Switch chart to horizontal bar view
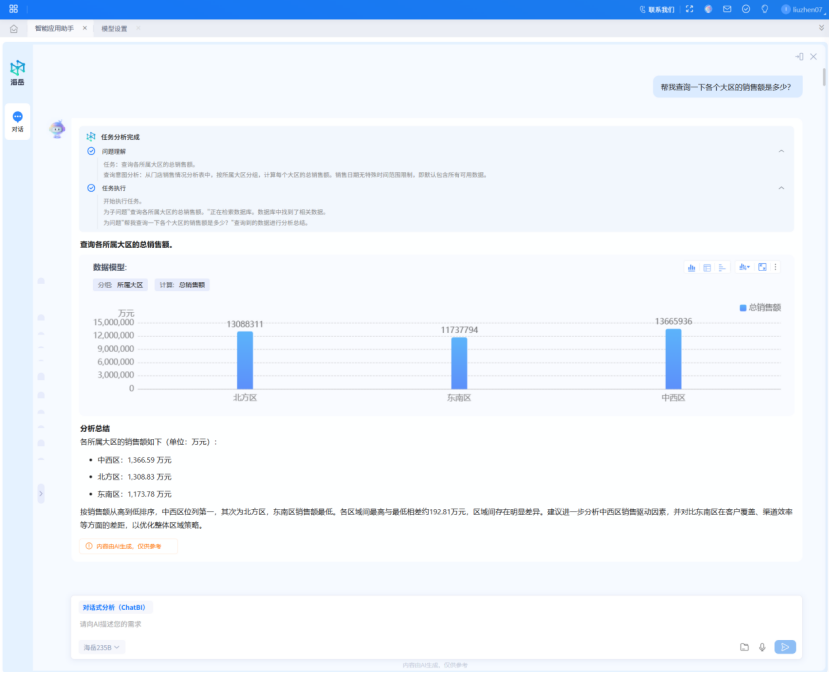This screenshot has height=673, width=829. 722,267
